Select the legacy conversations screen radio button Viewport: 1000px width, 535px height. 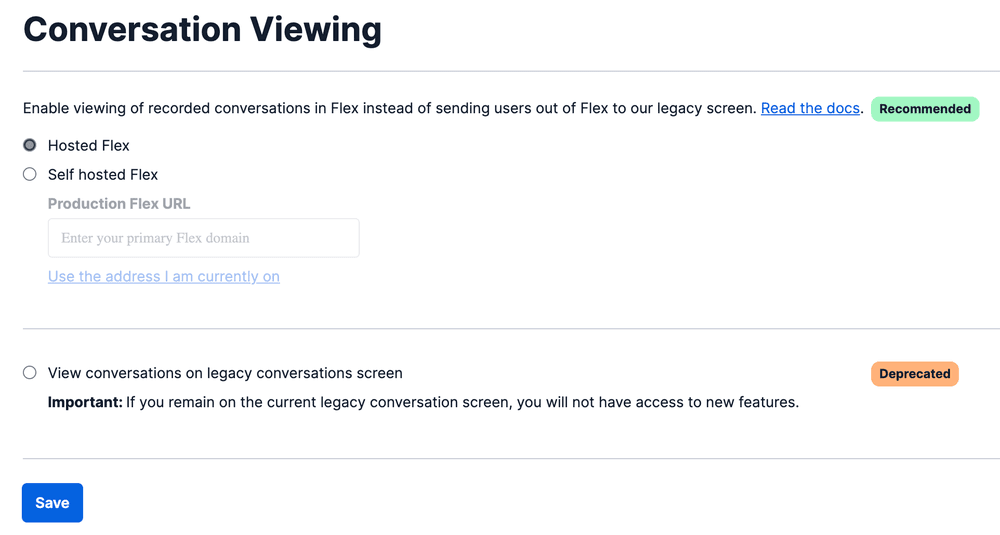pos(30,373)
